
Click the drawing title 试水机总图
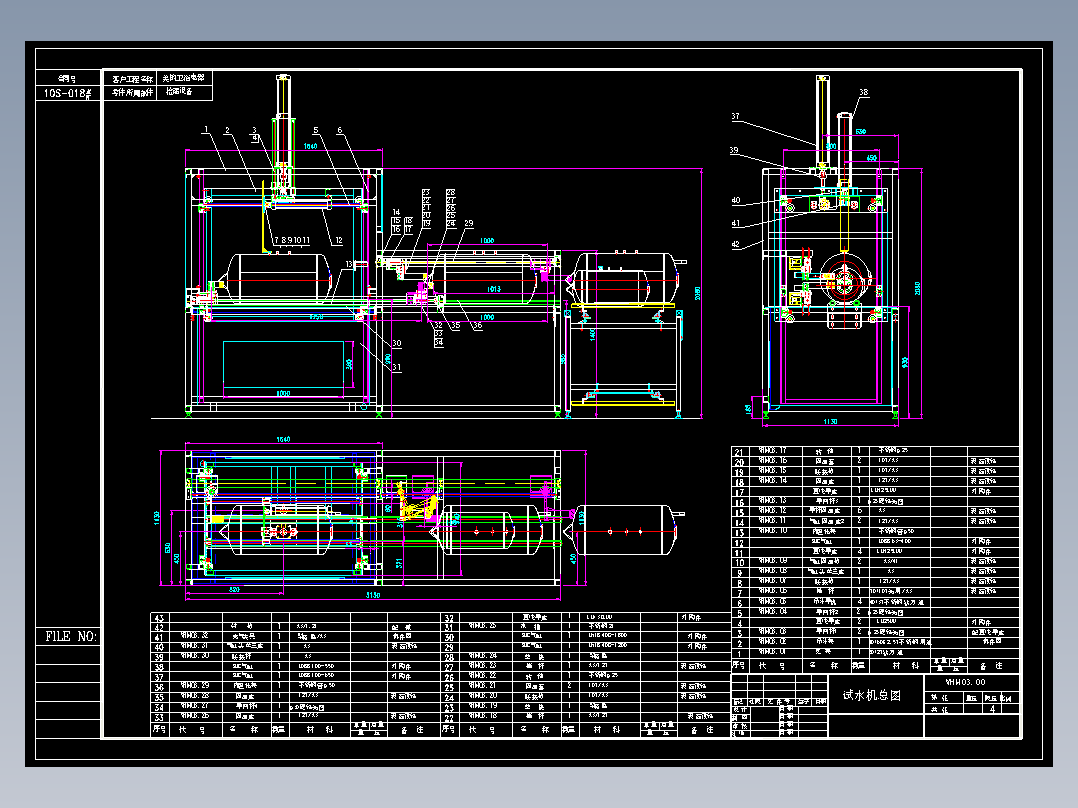[871, 695]
